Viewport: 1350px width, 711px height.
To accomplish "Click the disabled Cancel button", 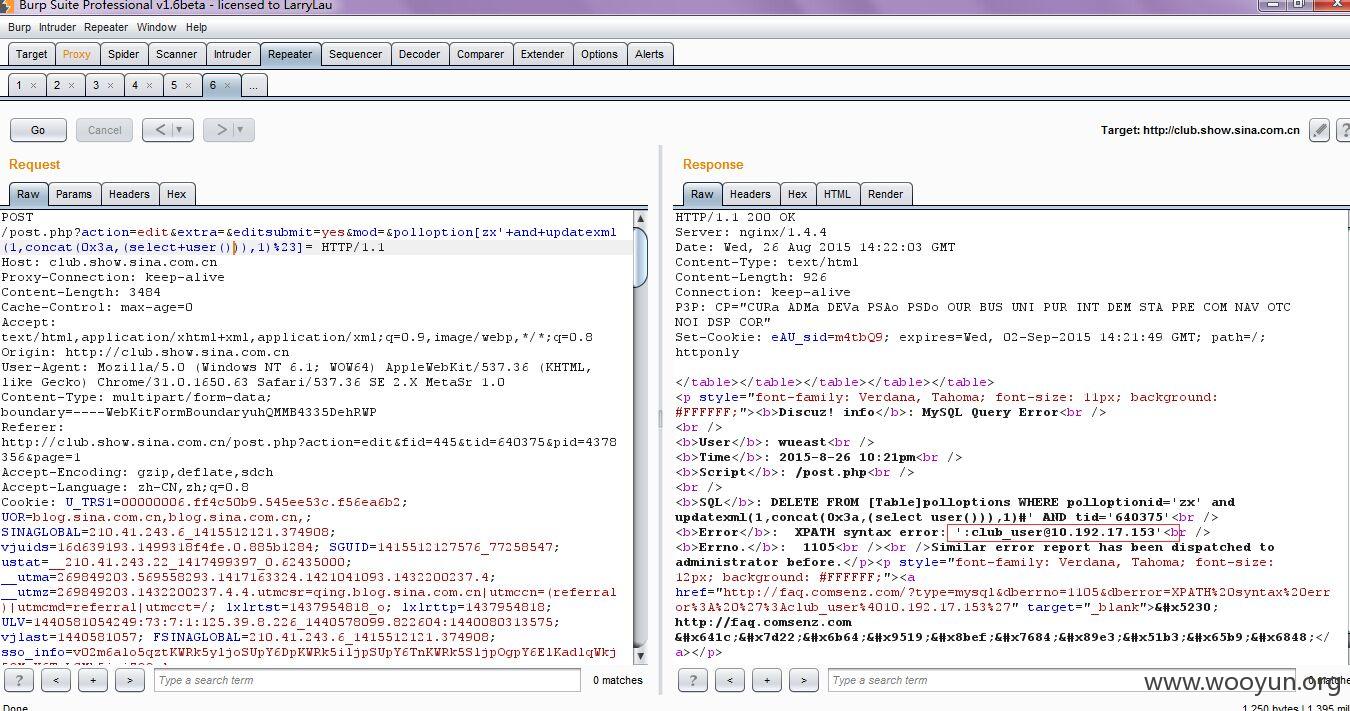I will [104, 130].
